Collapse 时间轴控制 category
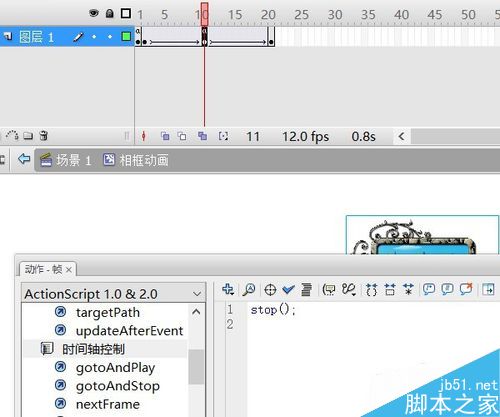The width and height of the screenshot is (500, 417). (93, 349)
